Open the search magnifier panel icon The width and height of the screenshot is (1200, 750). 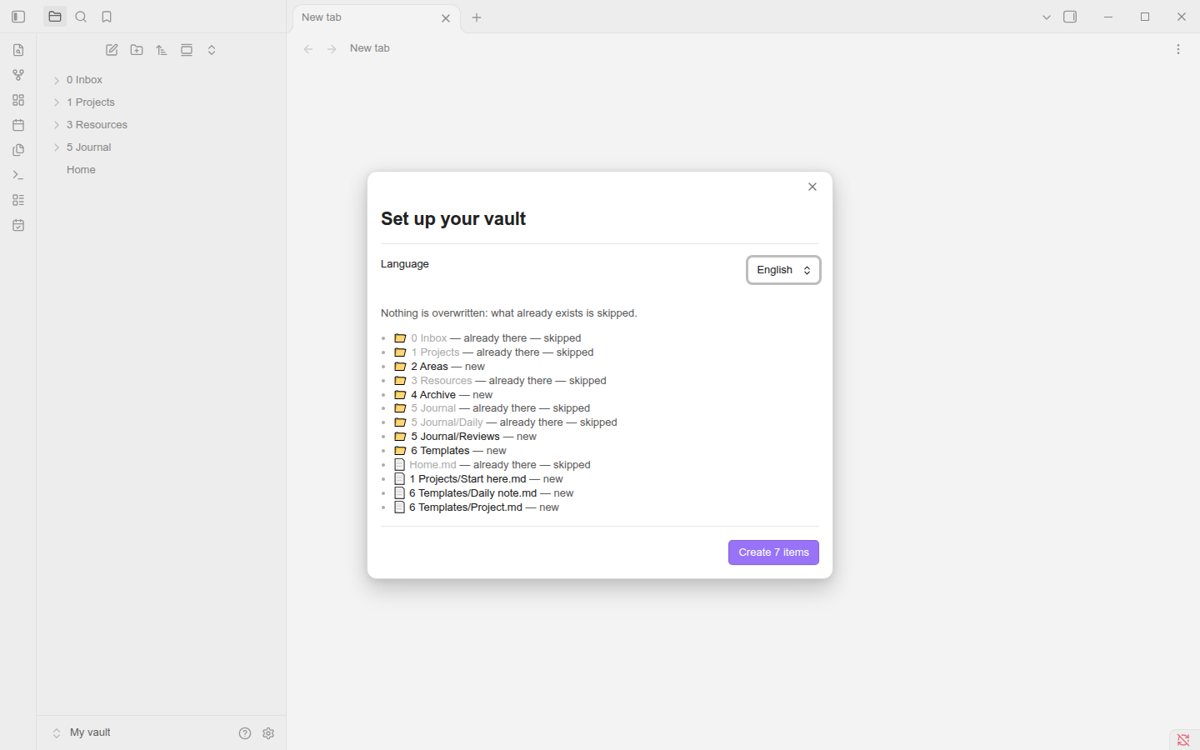click(81, 17)
